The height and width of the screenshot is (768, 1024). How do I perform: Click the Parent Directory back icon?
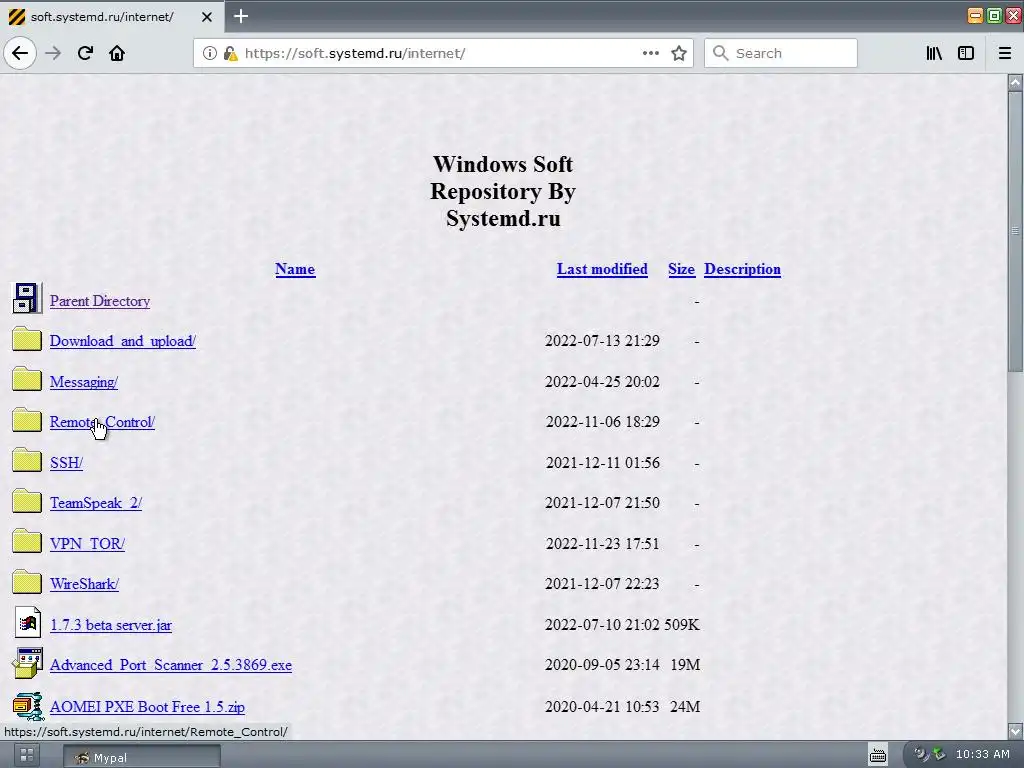pyautogui.click(x=27, y=298)
